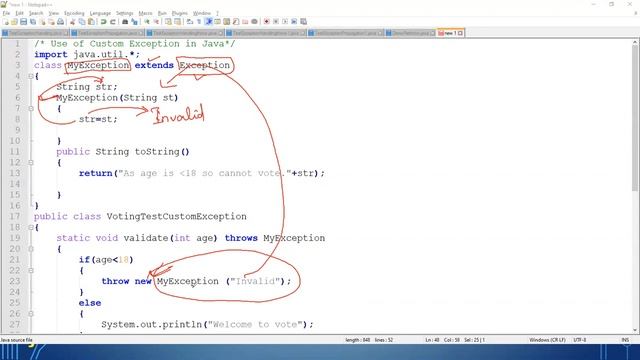Click the Save All toolbar icon
Viewport: 640px width, 360px height.
pyautogui.click(x=33, y=21)
